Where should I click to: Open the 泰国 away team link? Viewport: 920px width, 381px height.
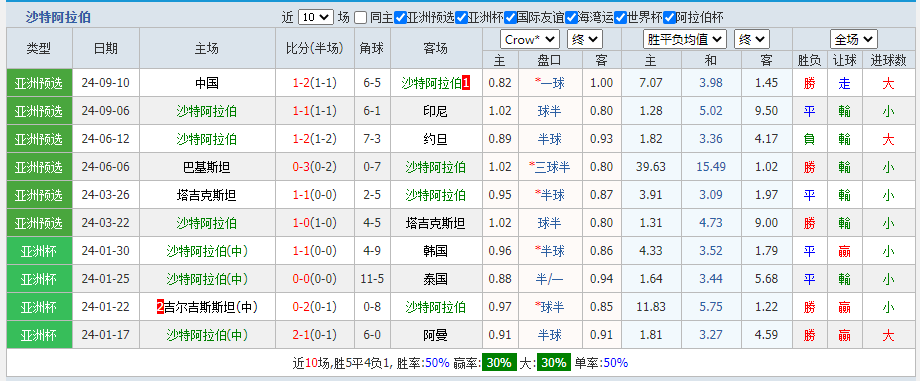[435, 279]
